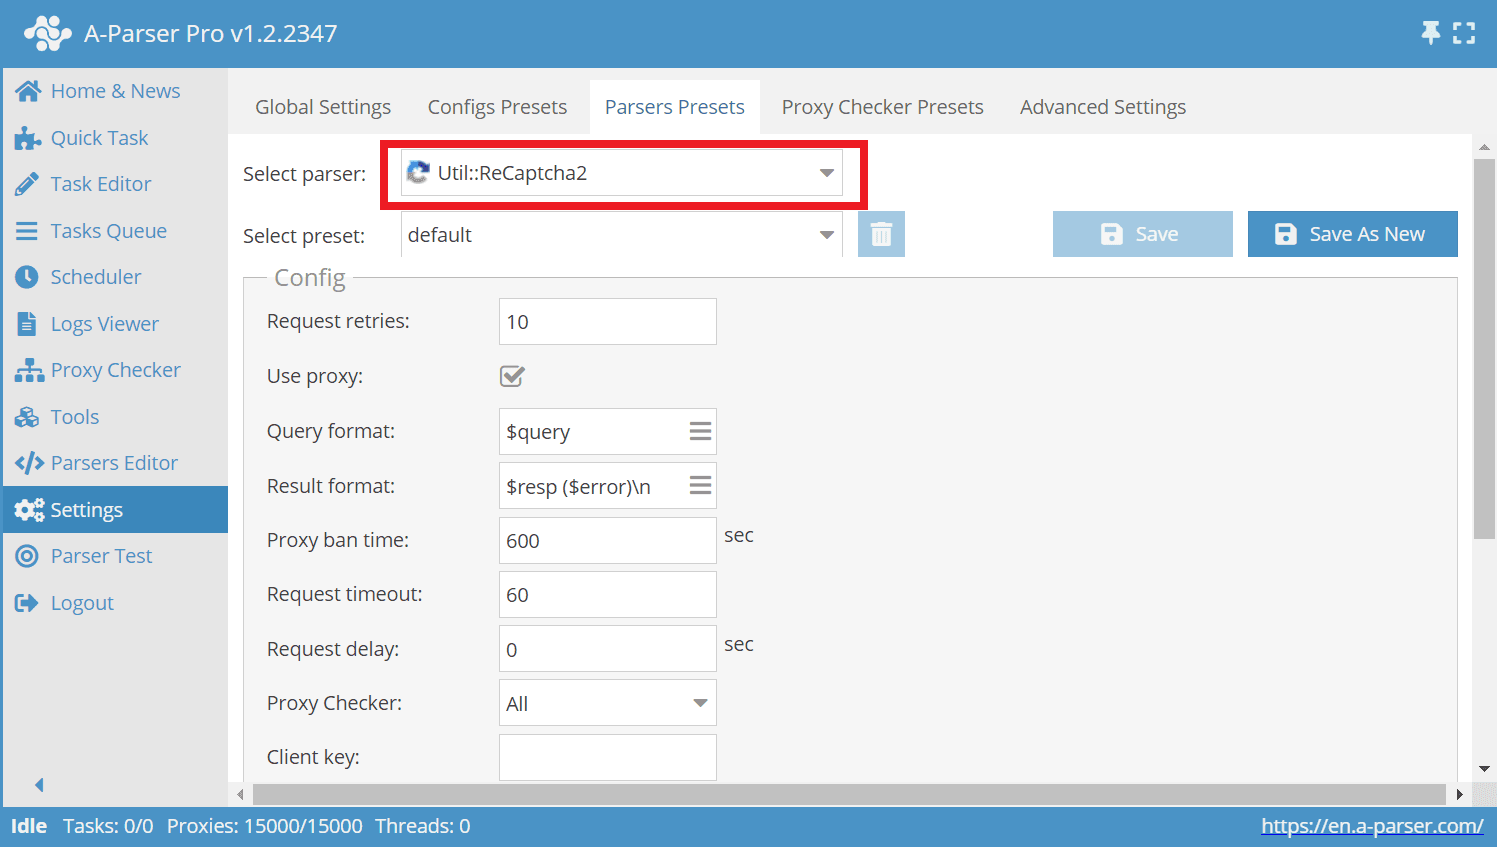Click the vertical scrollbar thumb

click(x=1484, y=348)
